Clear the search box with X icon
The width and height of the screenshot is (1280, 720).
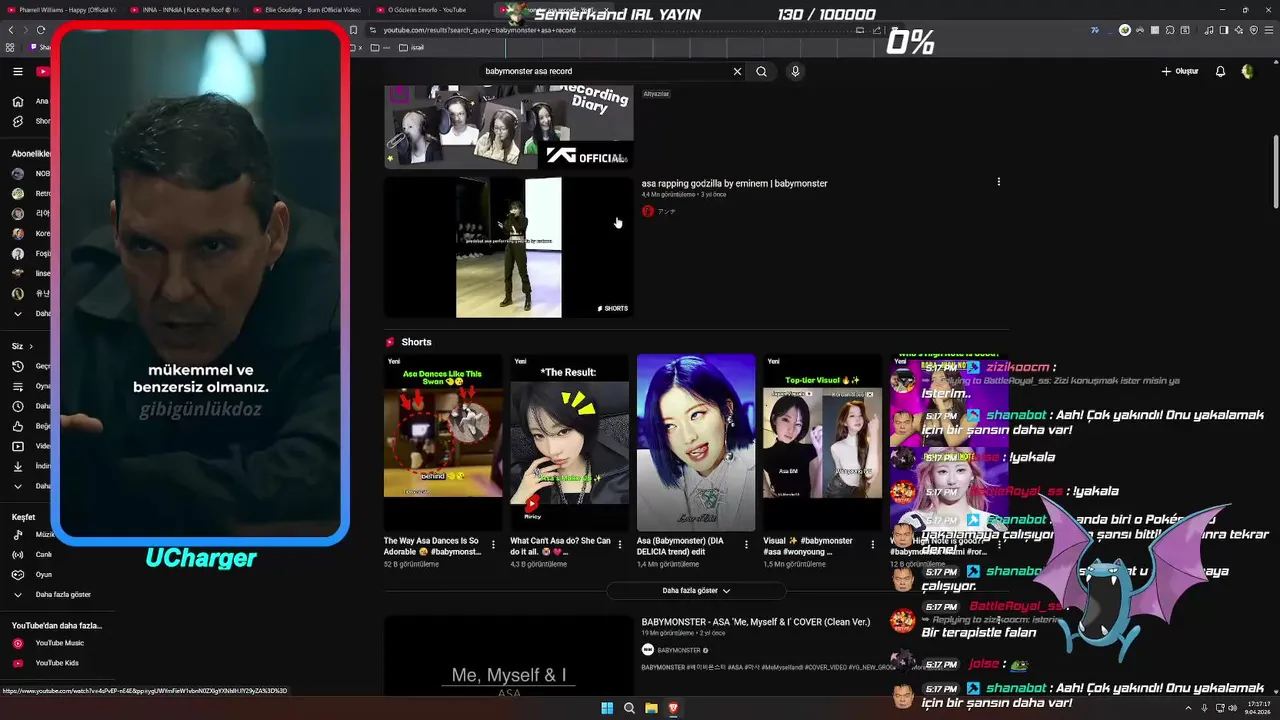tap(737, 71)
